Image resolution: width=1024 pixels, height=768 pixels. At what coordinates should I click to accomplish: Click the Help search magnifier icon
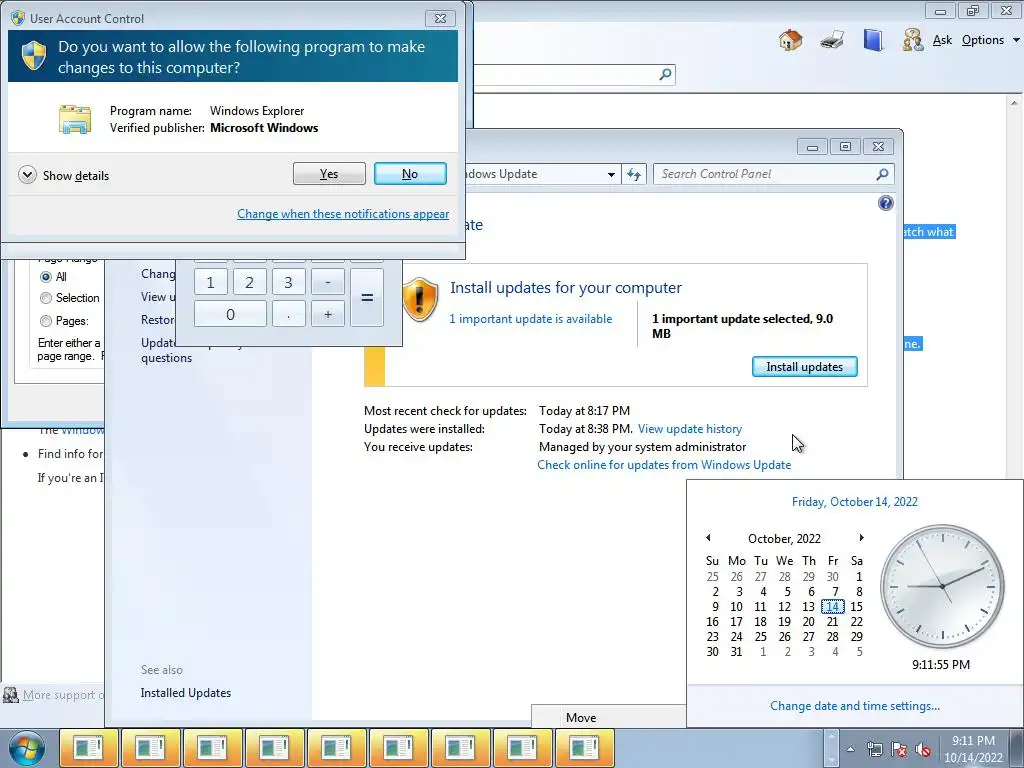[x=665, y=74]
